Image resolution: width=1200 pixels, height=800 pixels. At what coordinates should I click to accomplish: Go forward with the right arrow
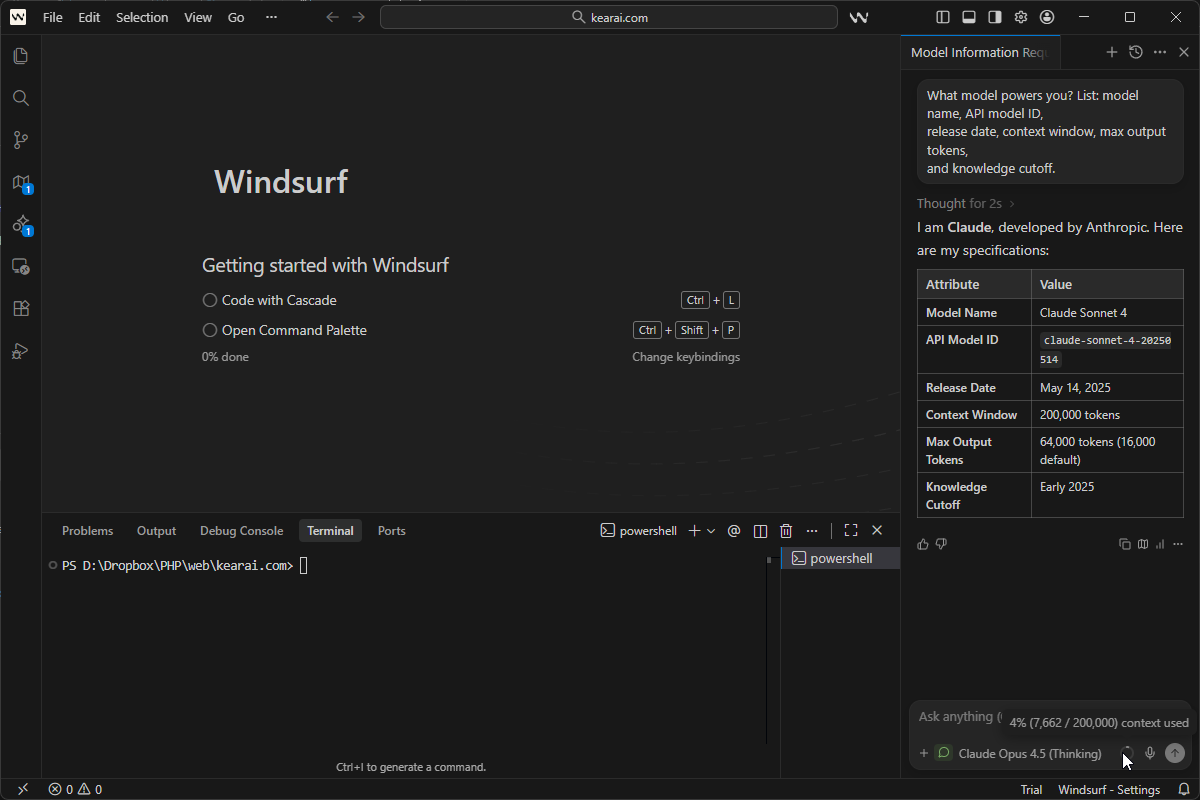(x=359, y=17)
